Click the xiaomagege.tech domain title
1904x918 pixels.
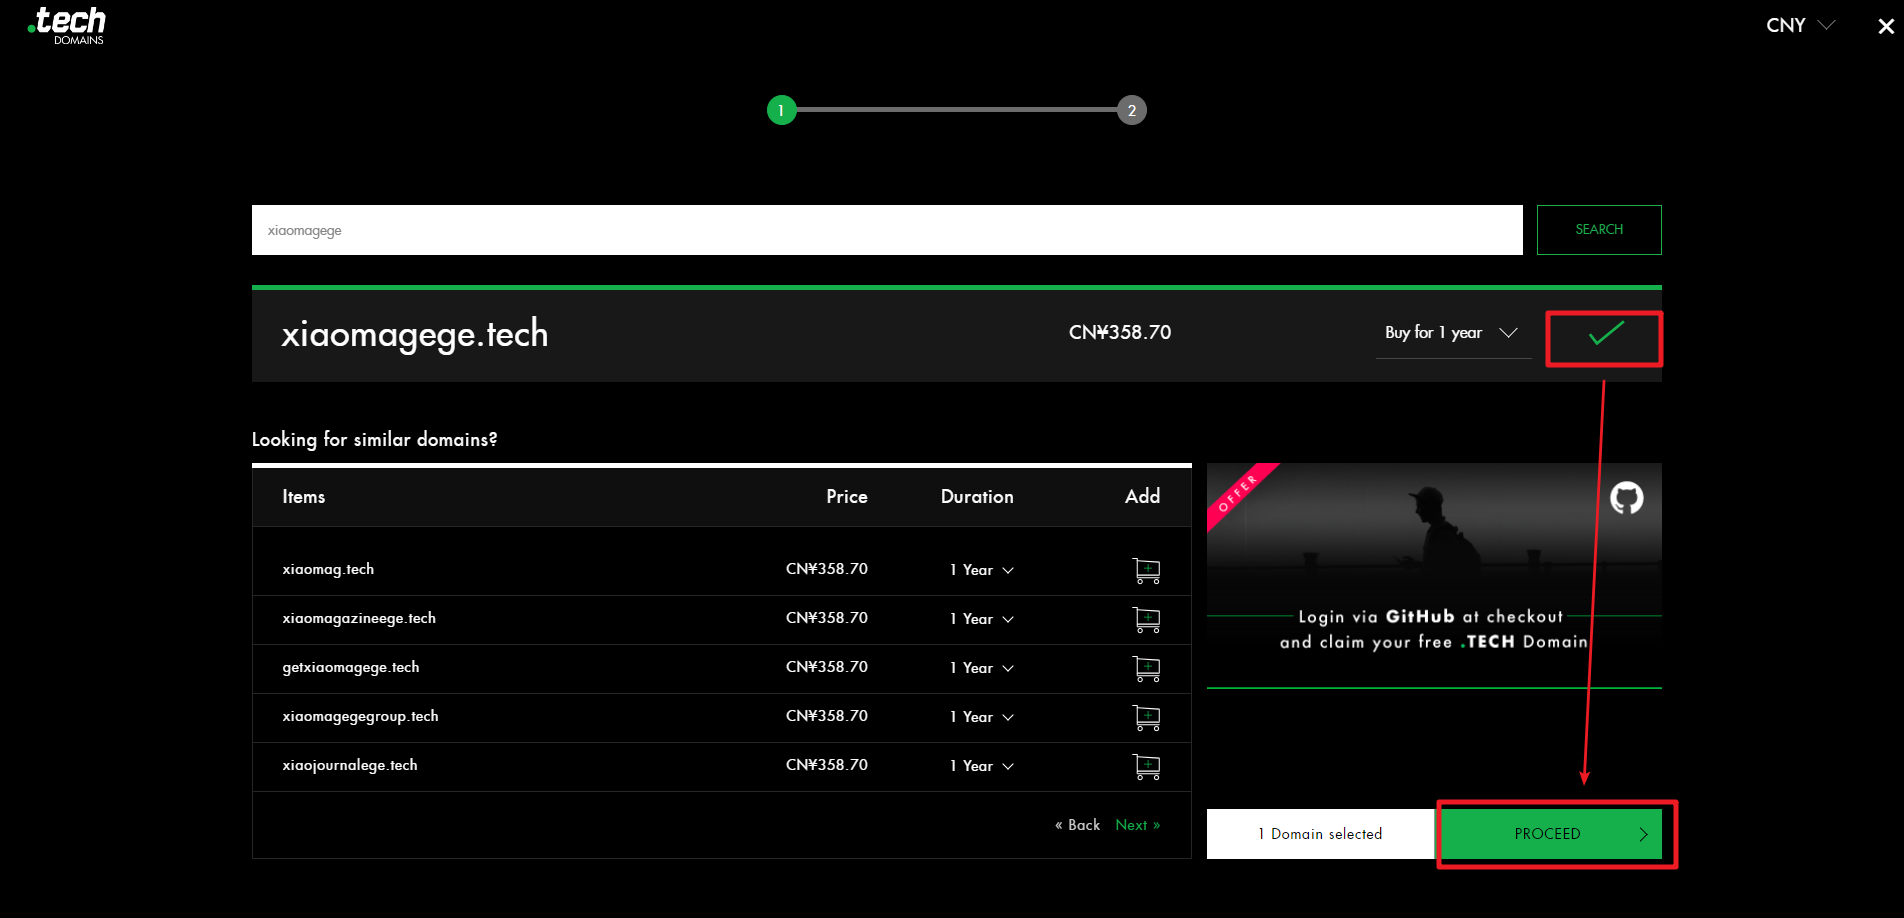point(415,334)
